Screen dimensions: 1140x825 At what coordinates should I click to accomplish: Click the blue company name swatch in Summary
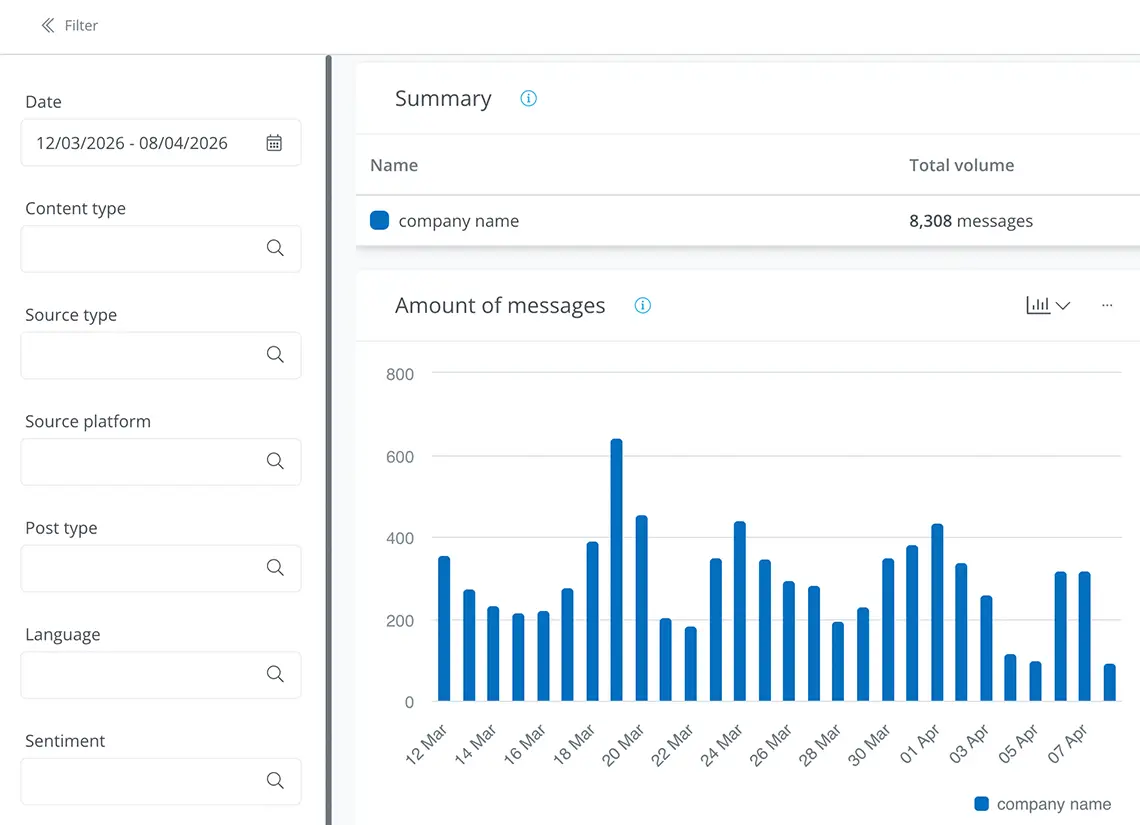pos(379,221)
